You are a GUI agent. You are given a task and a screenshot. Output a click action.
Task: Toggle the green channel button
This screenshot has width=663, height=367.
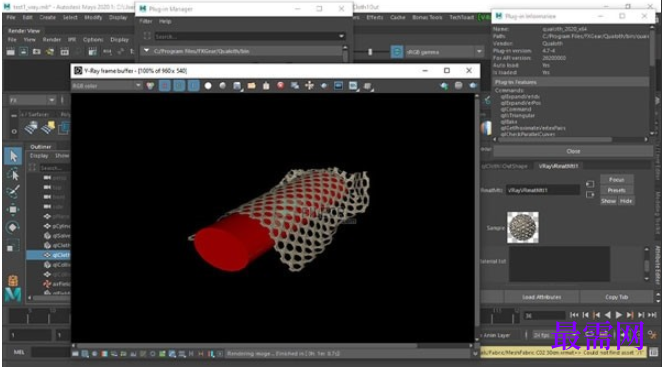coord(179,86)
